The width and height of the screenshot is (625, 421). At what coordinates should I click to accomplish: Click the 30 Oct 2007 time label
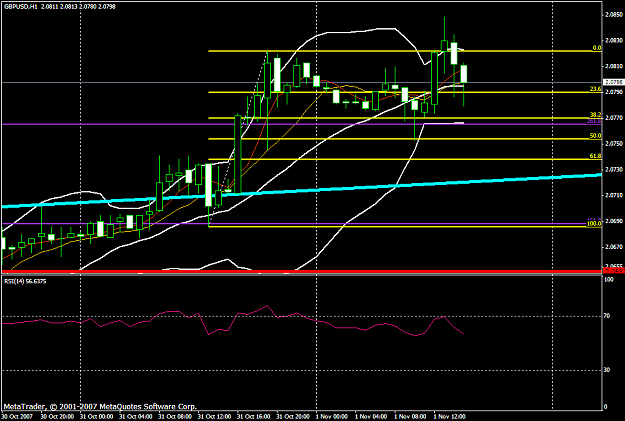click(x=17, y=417)
